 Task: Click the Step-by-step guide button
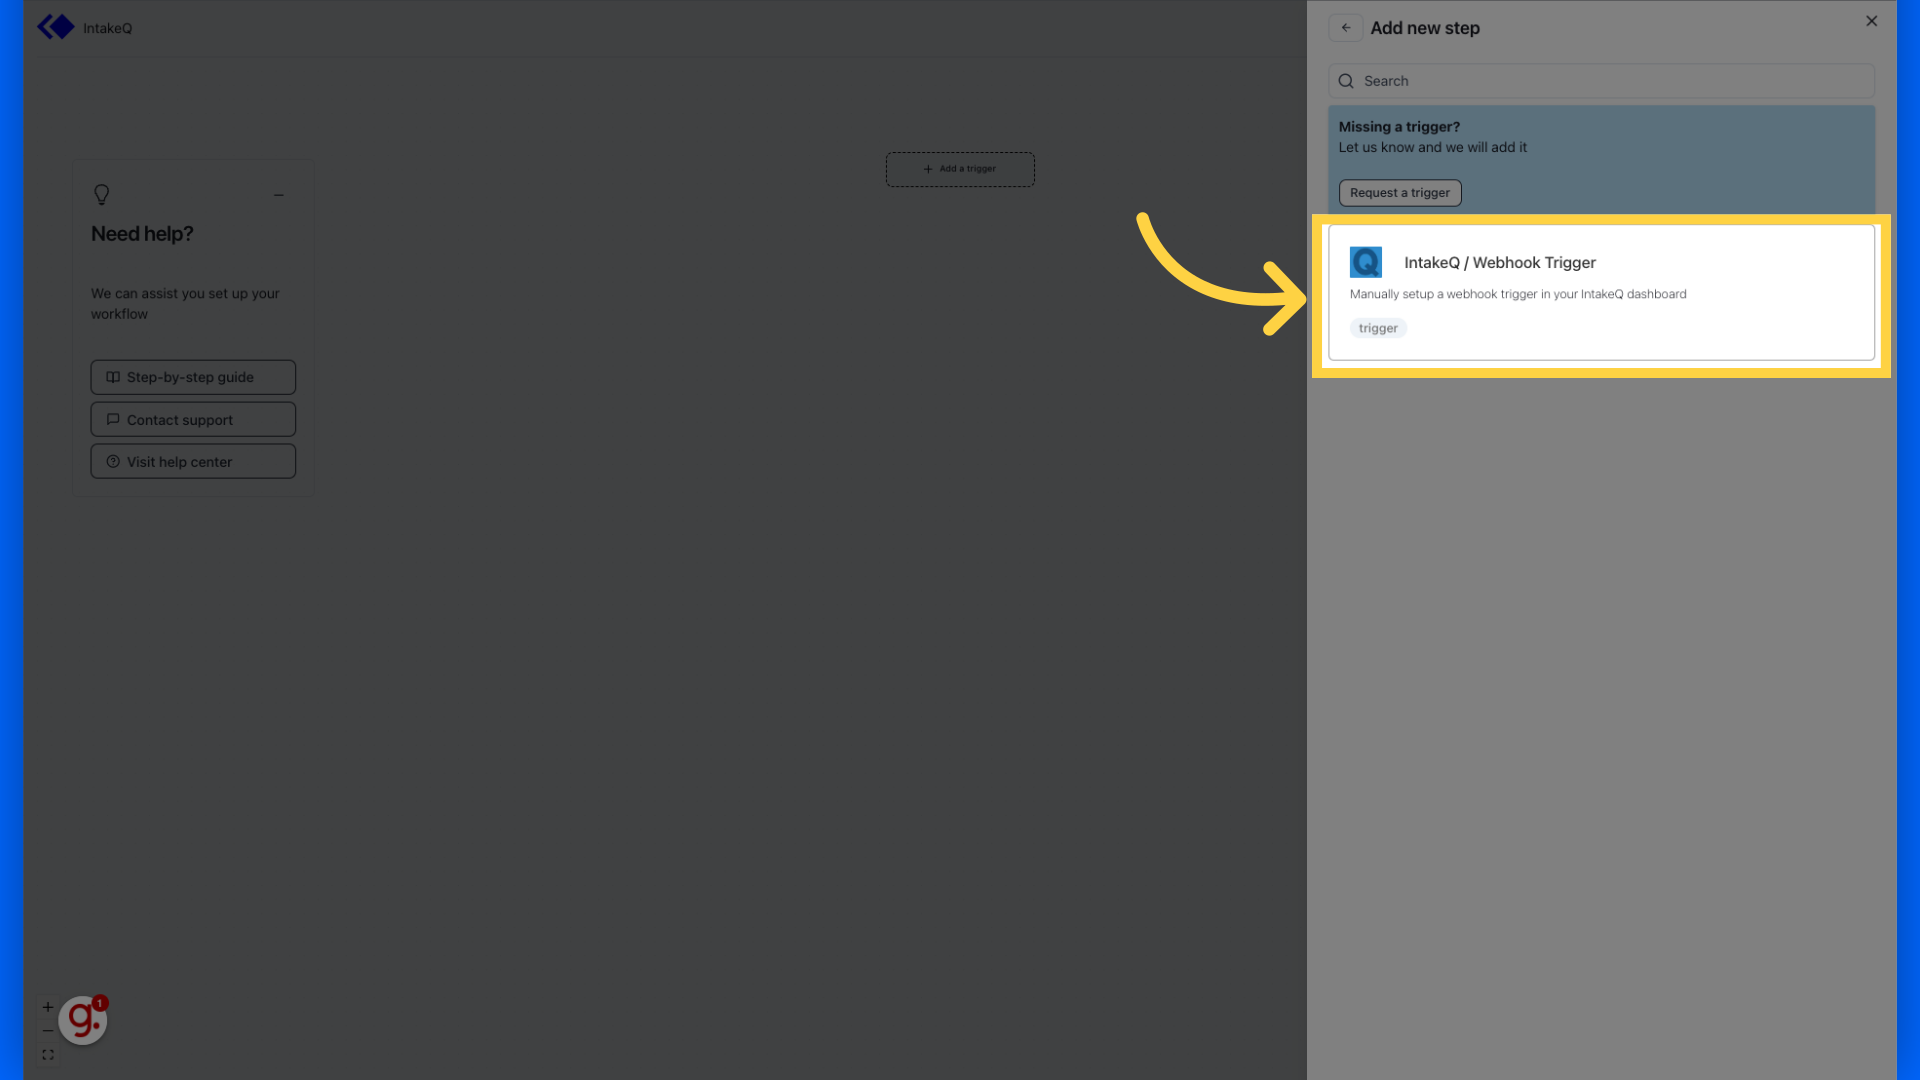pos(192,377)
